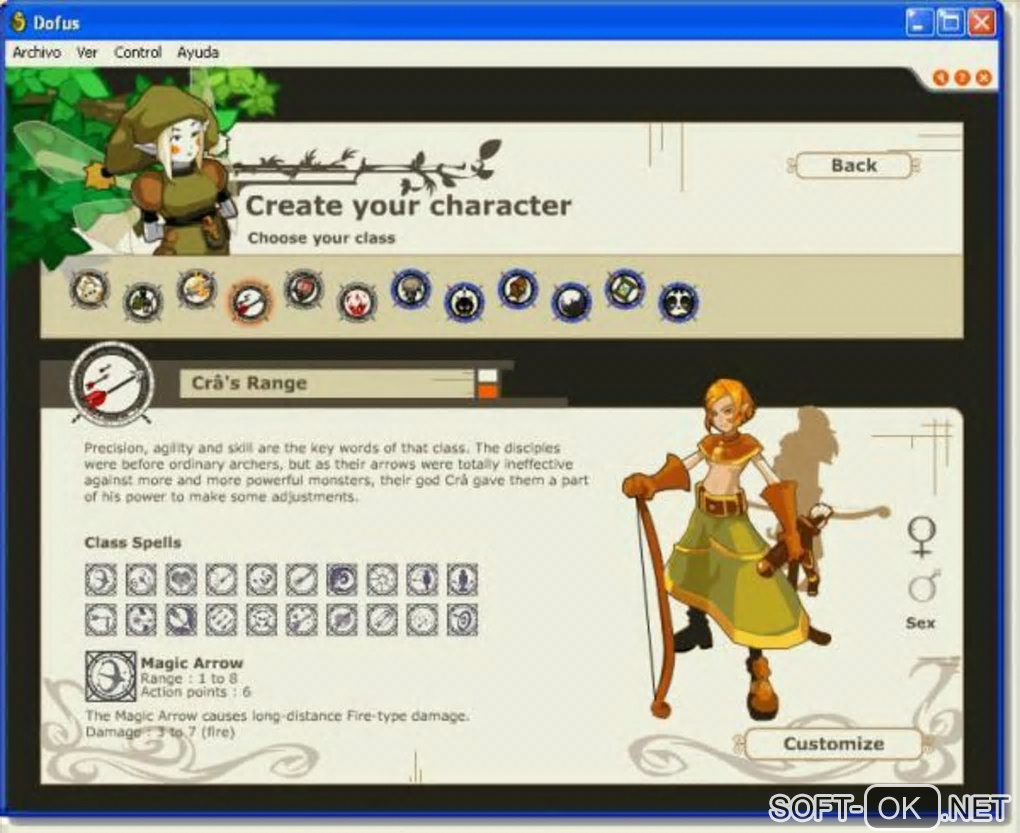Click the orange square beside Crâ's Range
This screenshot has width=1020, height=833.
487,391
